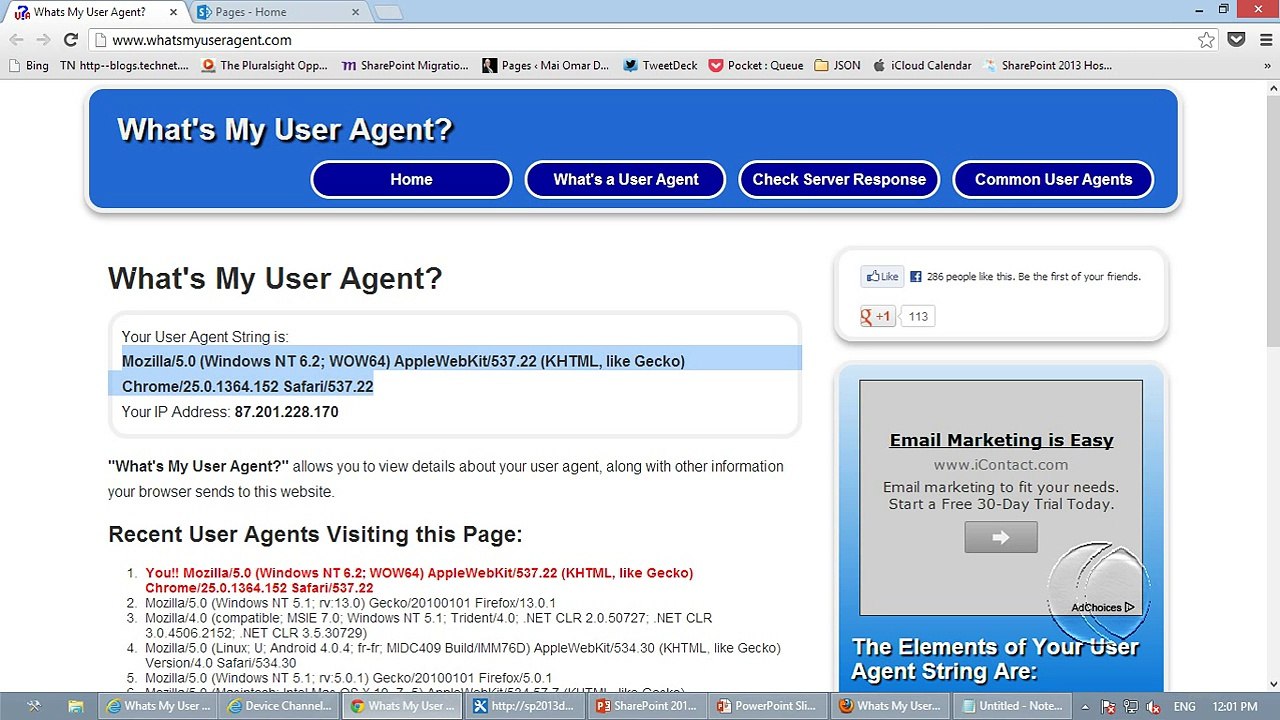The width and height of the screenshot is (1280, 720).
Task: Open the 'SharePoint 2013 Hos...' bookmark
Action: 1048,65
